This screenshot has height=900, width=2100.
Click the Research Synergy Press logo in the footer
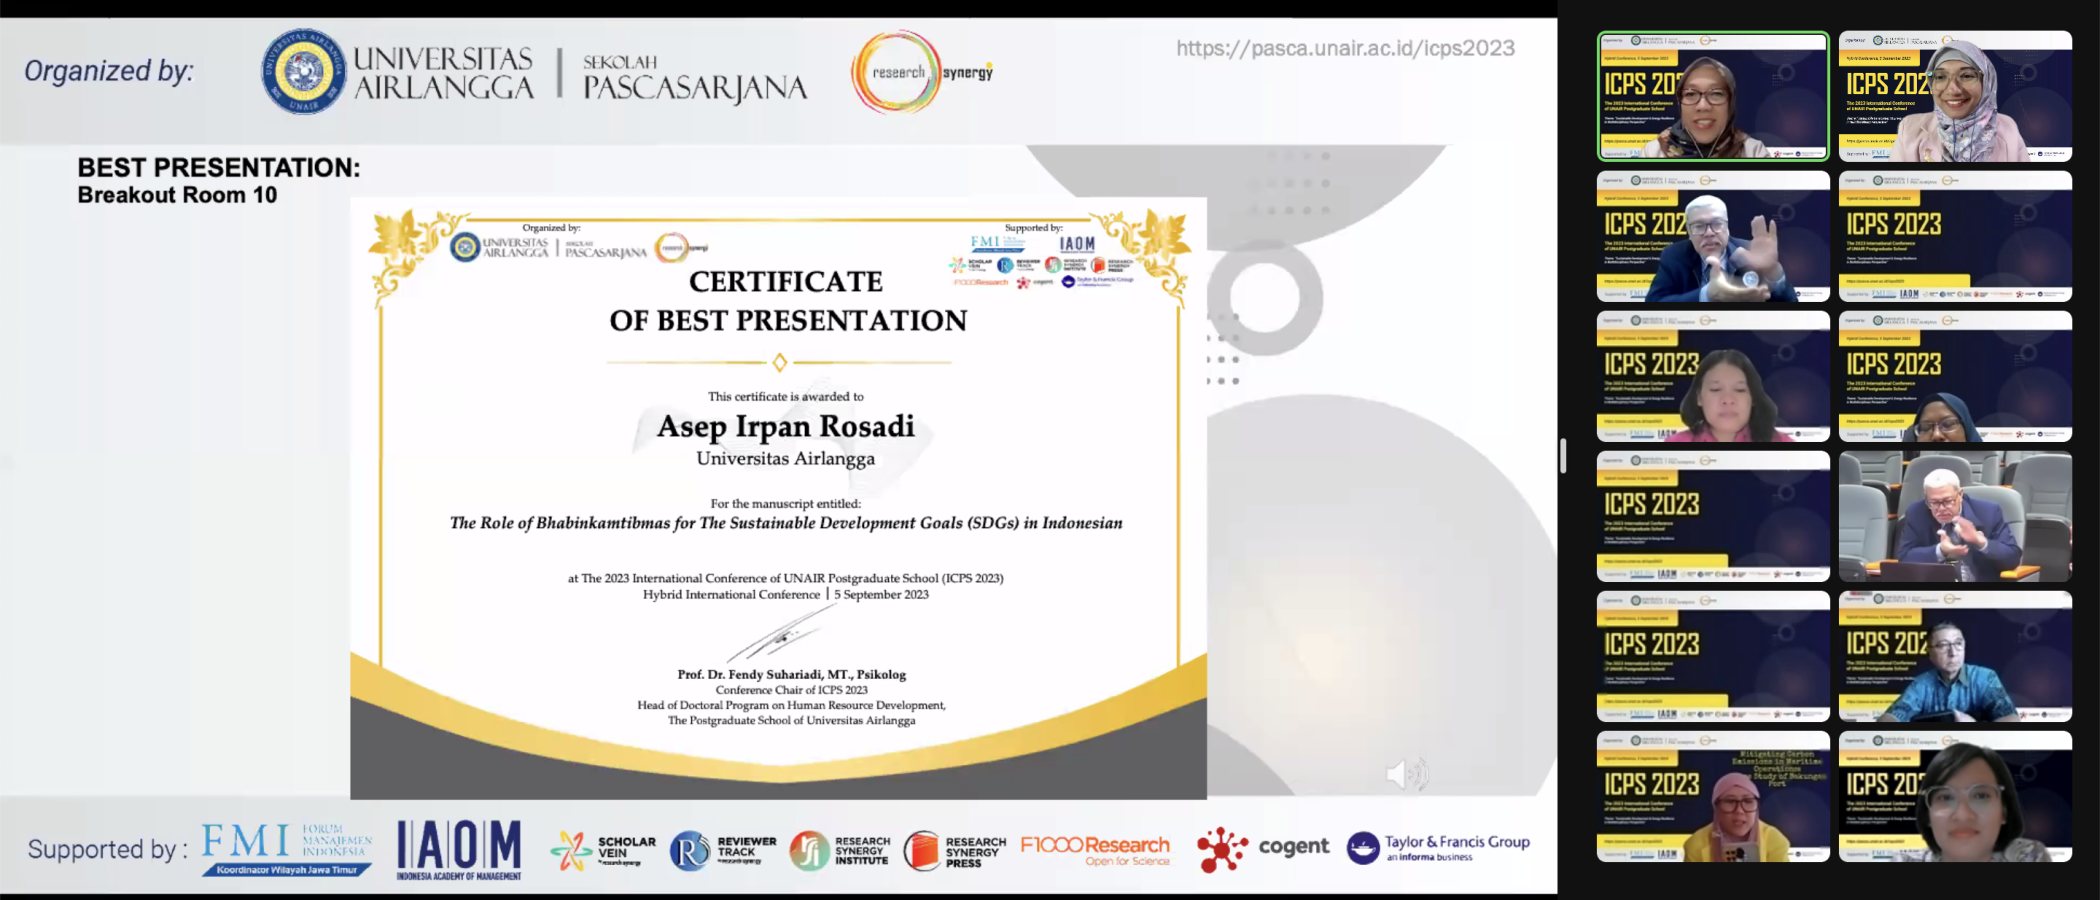pos(955,851)
